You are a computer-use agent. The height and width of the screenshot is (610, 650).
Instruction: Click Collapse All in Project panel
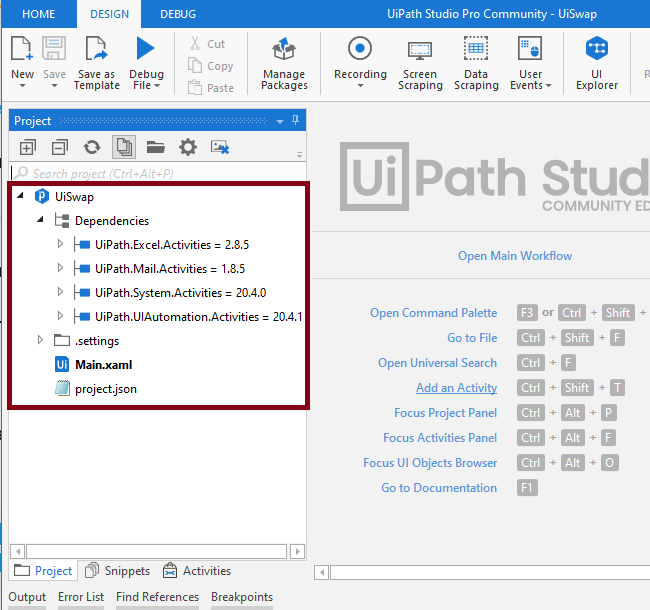pos(60,147)
